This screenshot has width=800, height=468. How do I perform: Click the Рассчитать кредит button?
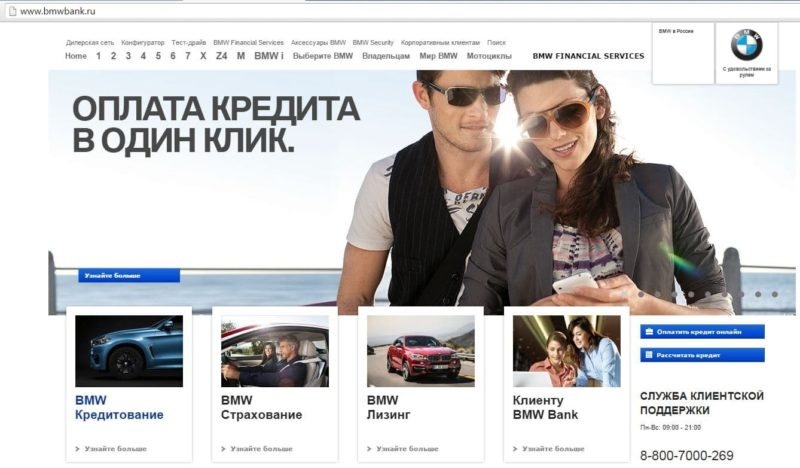(x=703, y=355)
